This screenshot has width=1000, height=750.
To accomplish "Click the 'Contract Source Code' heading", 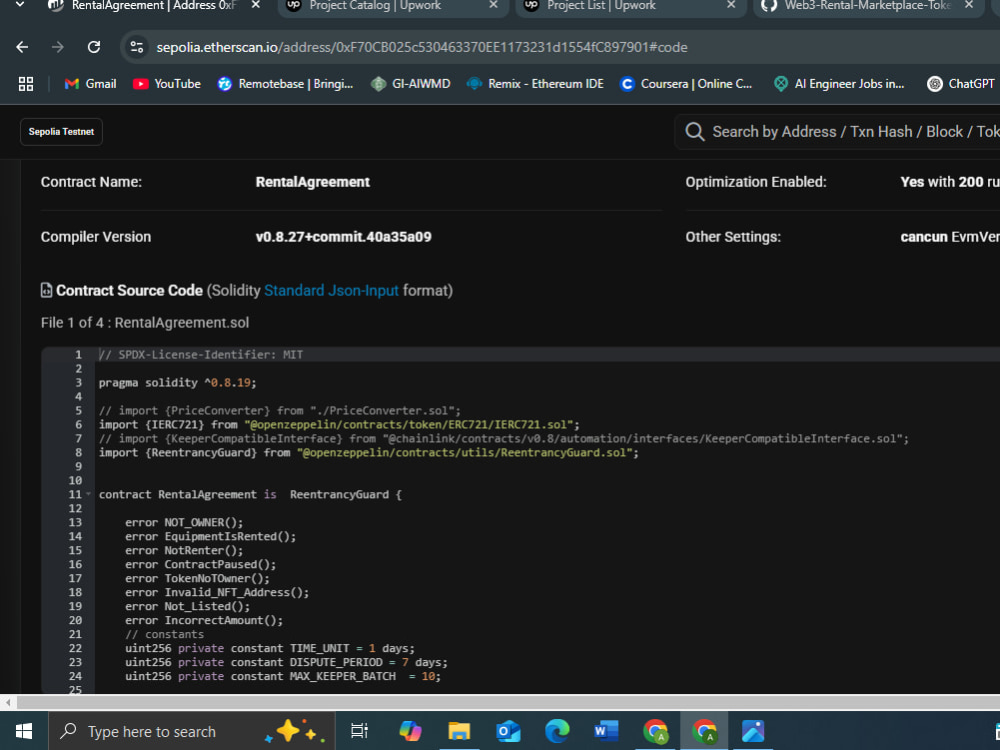I will coord(129,291).
